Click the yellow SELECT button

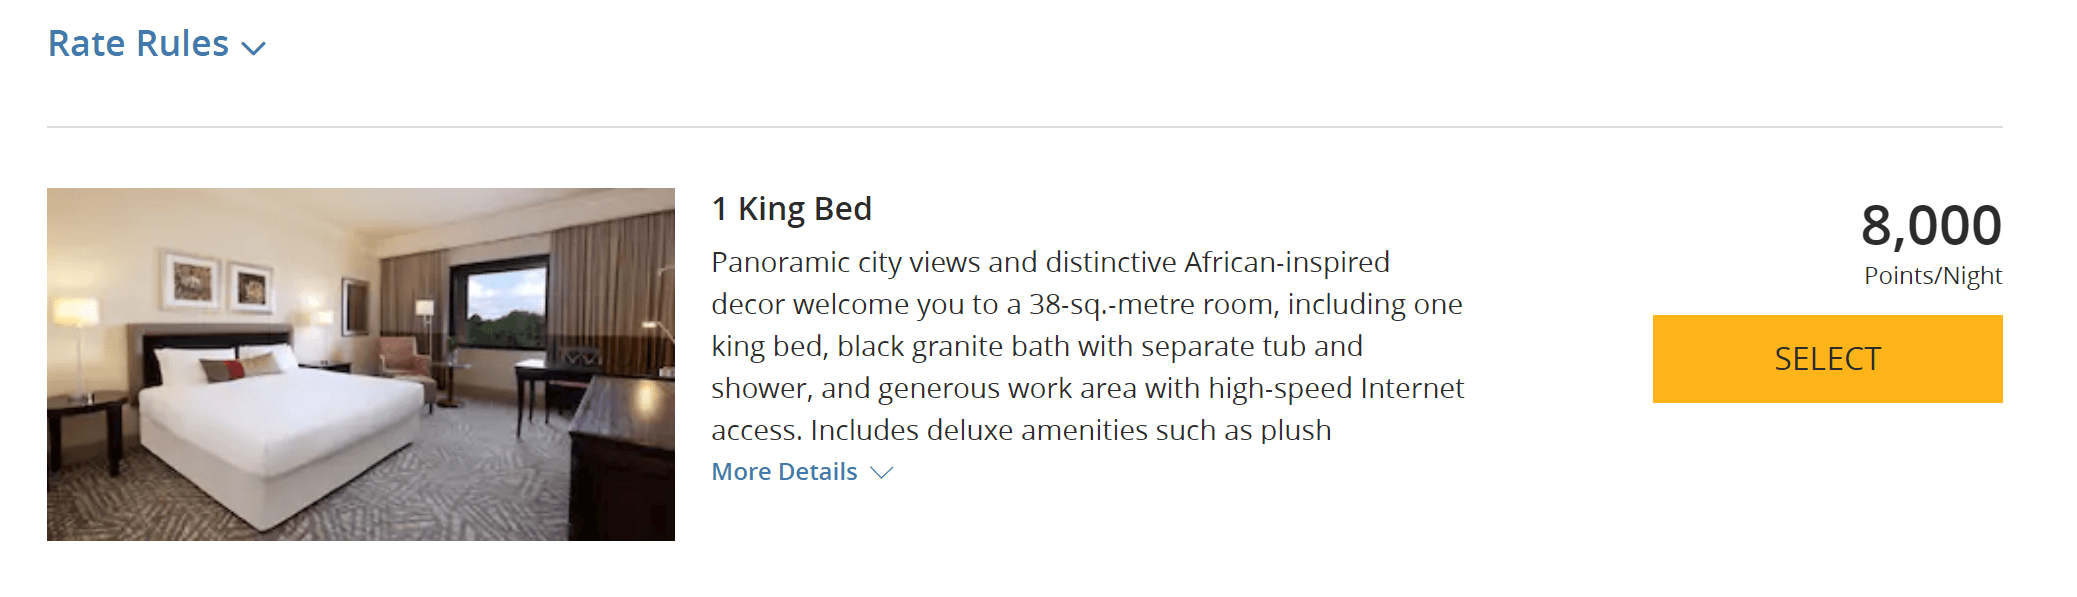(1827, 359)
